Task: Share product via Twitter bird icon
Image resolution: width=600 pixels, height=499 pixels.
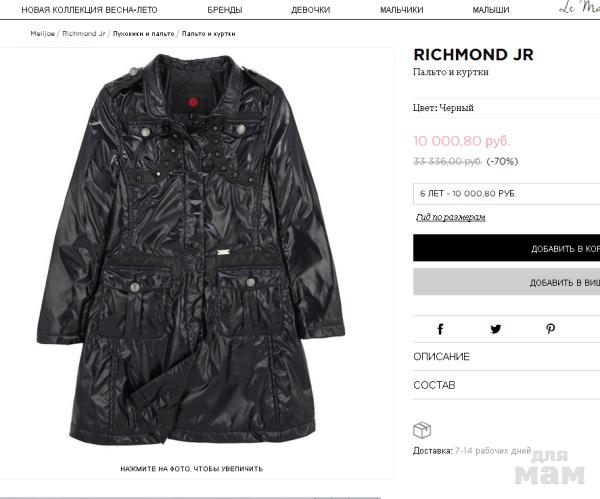Action: [x=496, y=329]
